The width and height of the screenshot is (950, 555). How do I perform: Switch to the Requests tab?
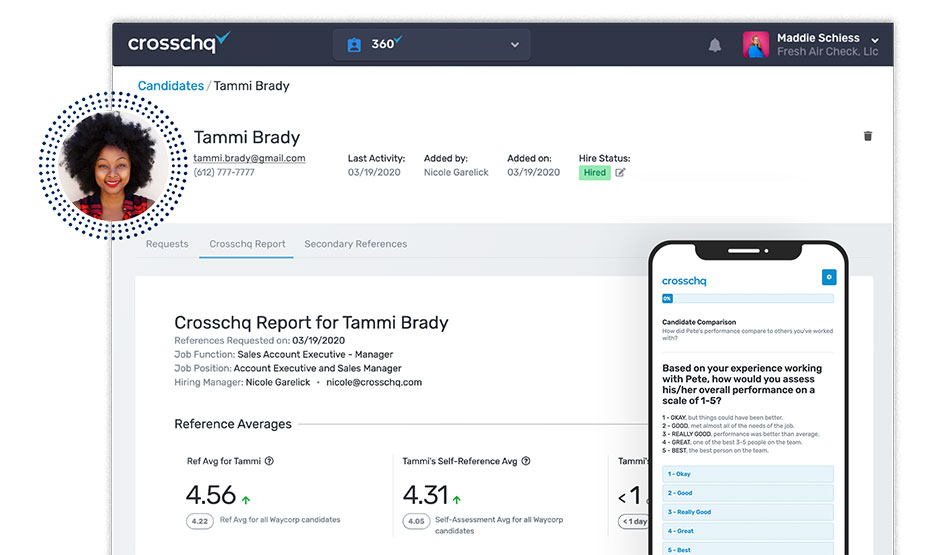[x=167, y=244]
